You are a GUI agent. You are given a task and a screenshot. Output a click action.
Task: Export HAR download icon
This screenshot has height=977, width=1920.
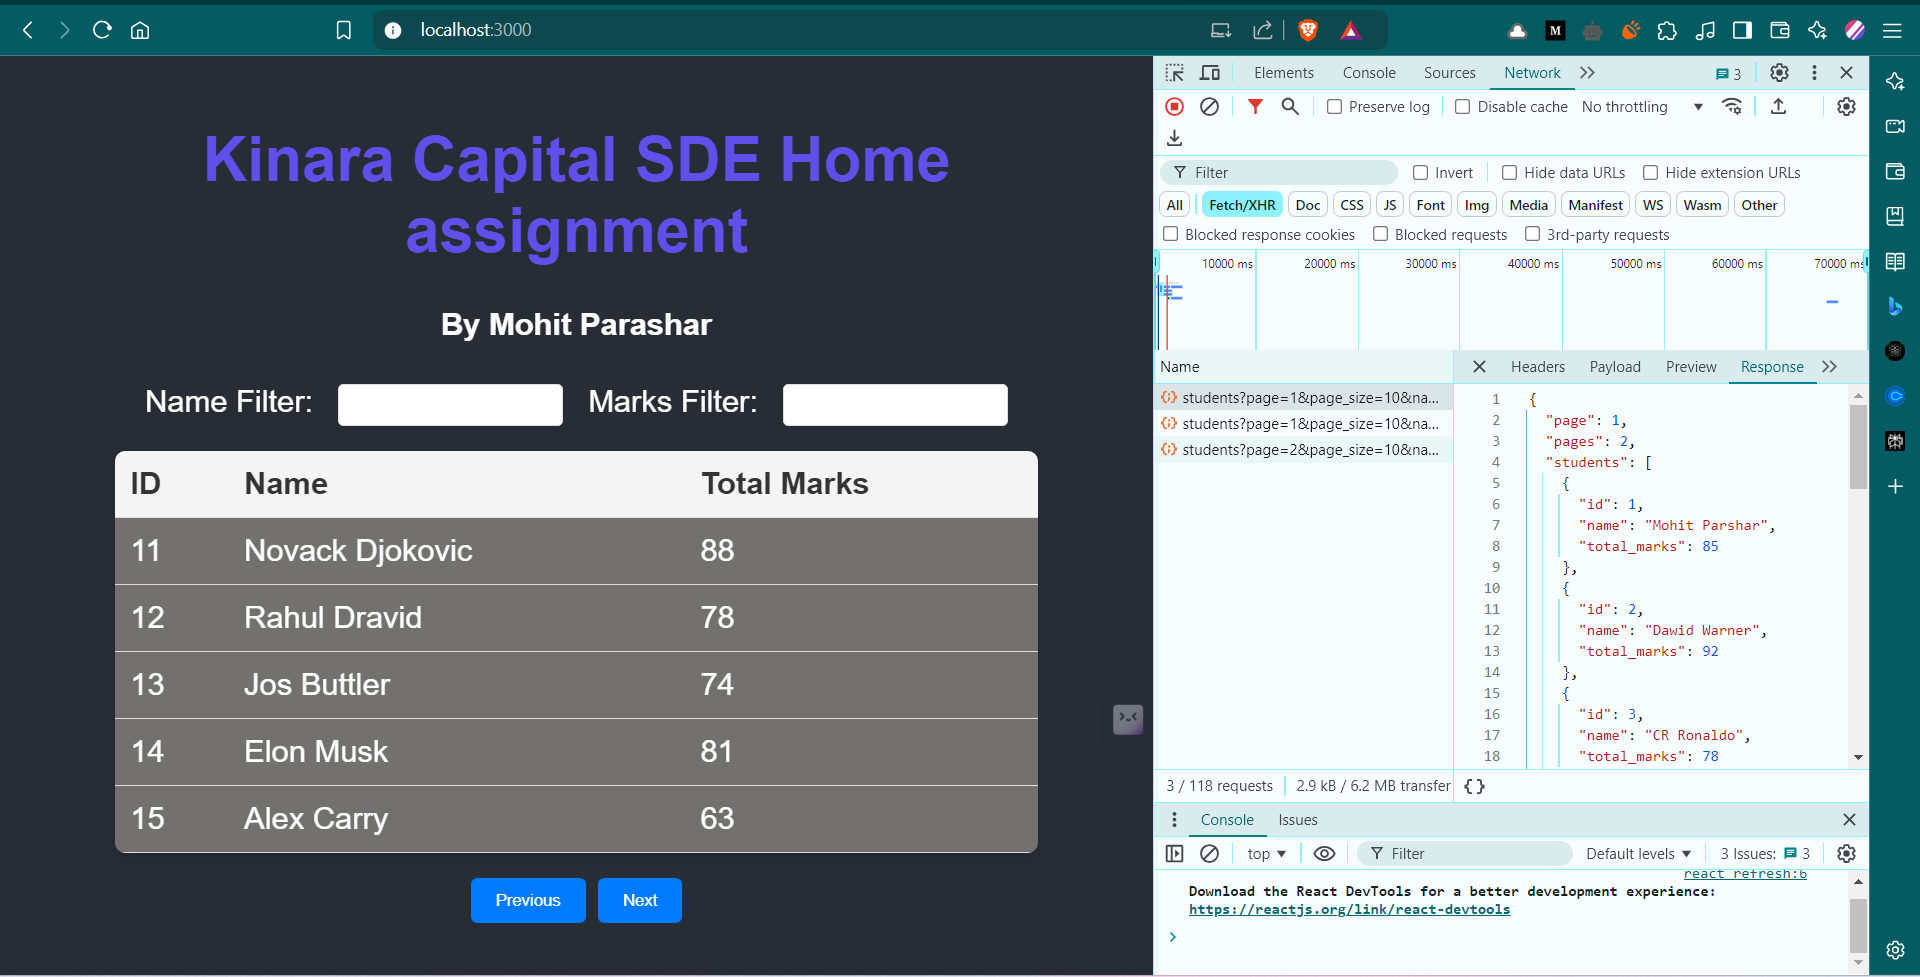coord(1175,138)
